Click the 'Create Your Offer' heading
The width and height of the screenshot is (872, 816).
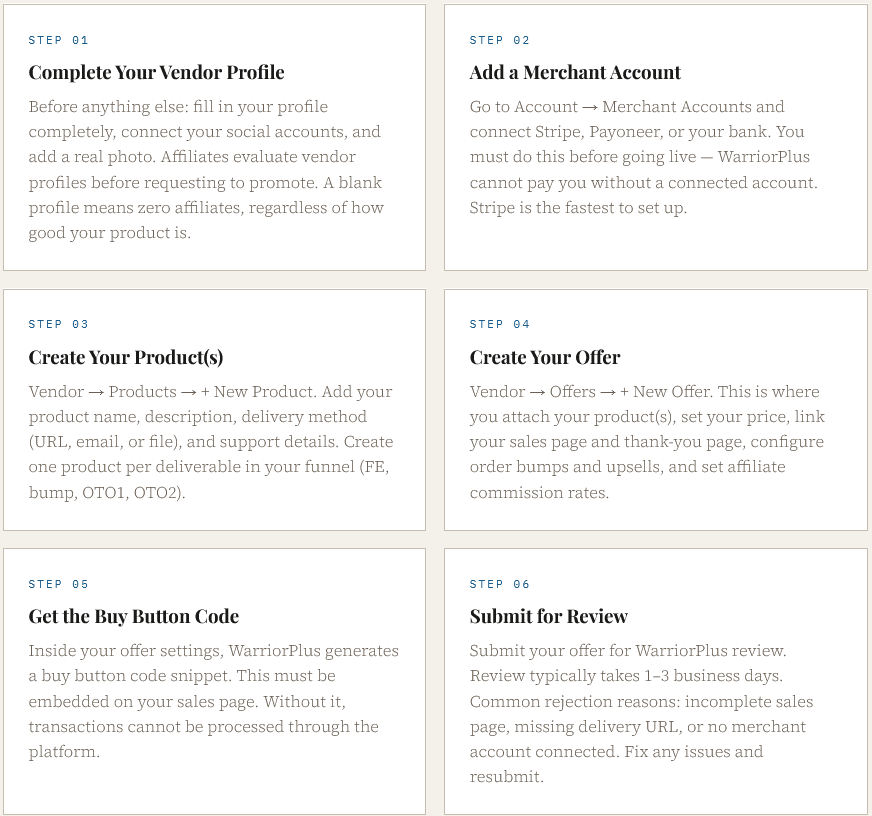545,357
